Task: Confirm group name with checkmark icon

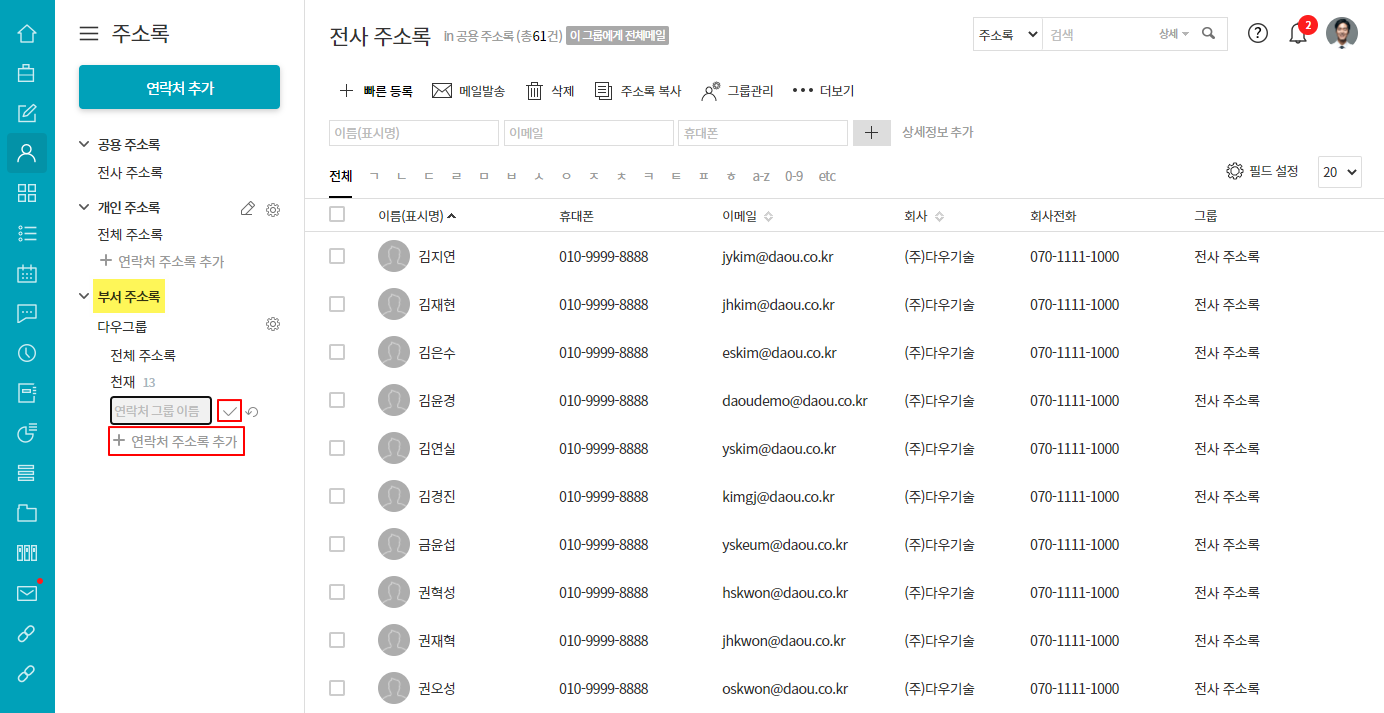Action: tap(230, 411)
